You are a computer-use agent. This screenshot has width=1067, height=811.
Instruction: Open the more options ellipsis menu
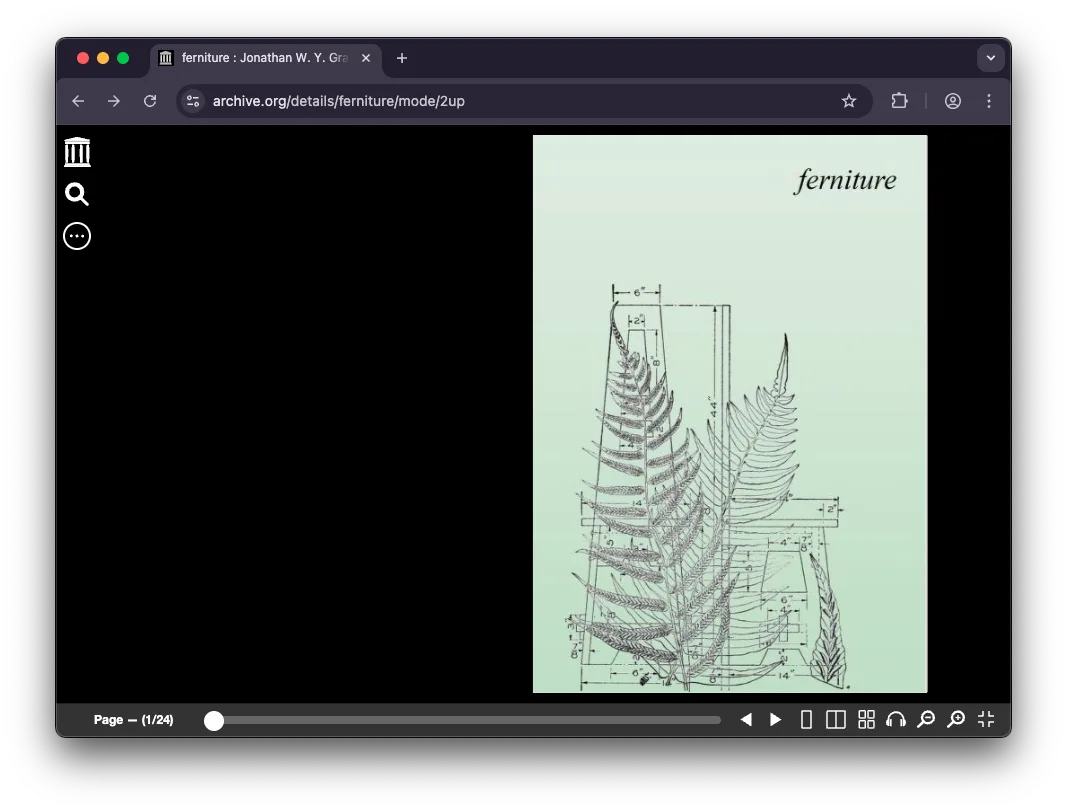[x=77, y=236]
